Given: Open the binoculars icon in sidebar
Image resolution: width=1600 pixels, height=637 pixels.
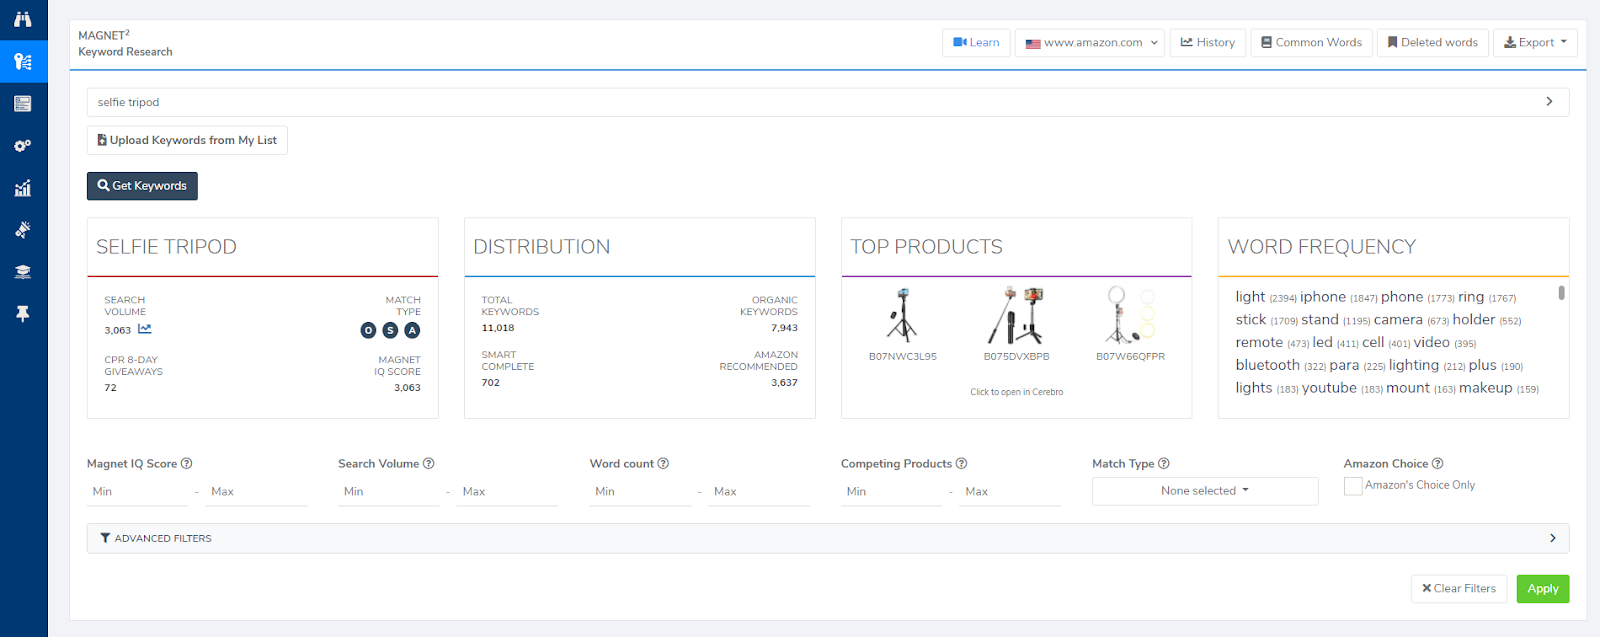Looking at the screenshot, I should coord(23,19).
